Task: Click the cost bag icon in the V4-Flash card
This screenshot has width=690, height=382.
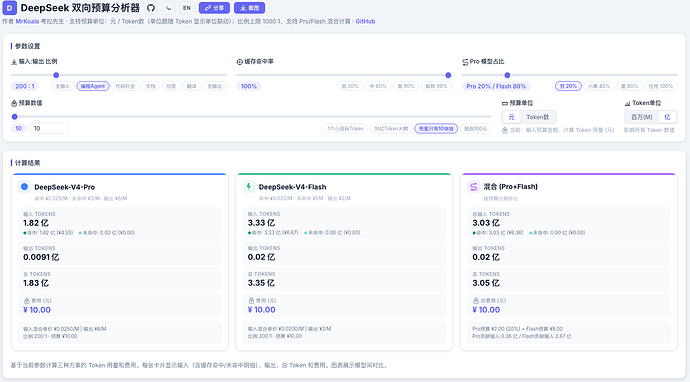Action: [251, 301]
